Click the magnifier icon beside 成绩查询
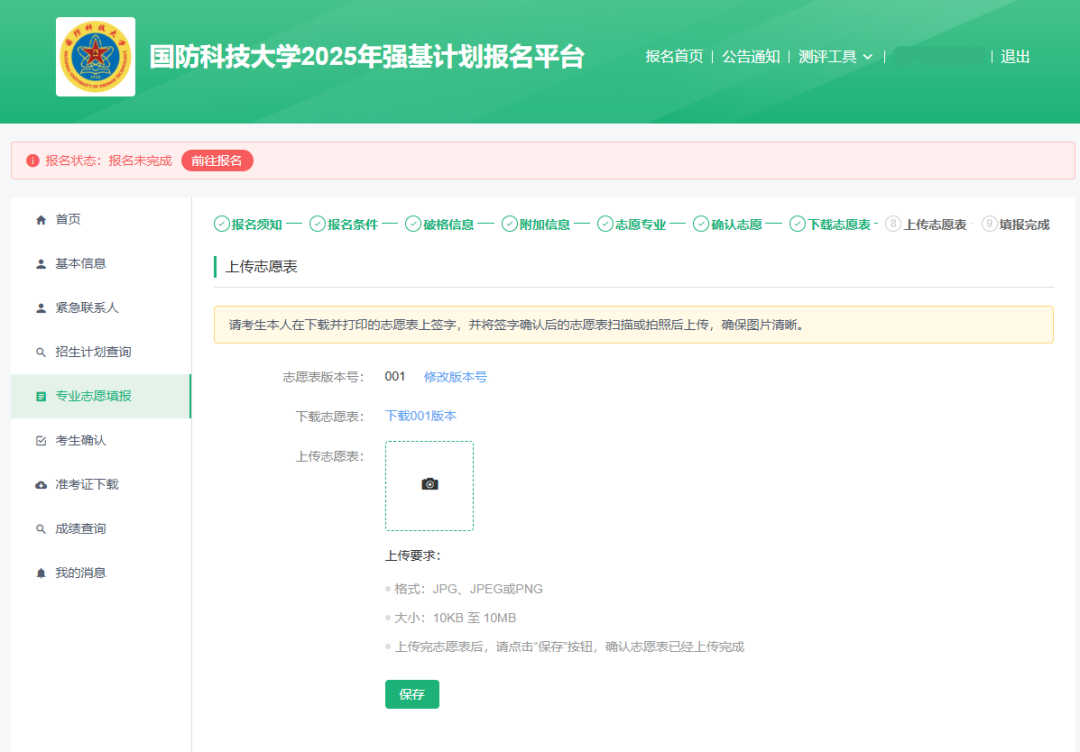The height and width of the screenshot is (752, 1080). click(41, 529)
